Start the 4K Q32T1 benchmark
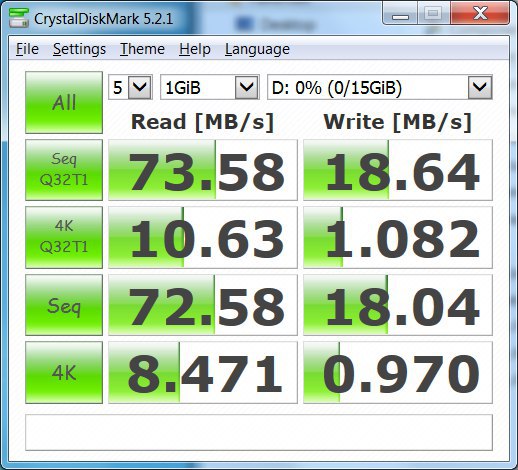This screenshot has height=470, width=518. pyautogui.click(x=64, y=237)
